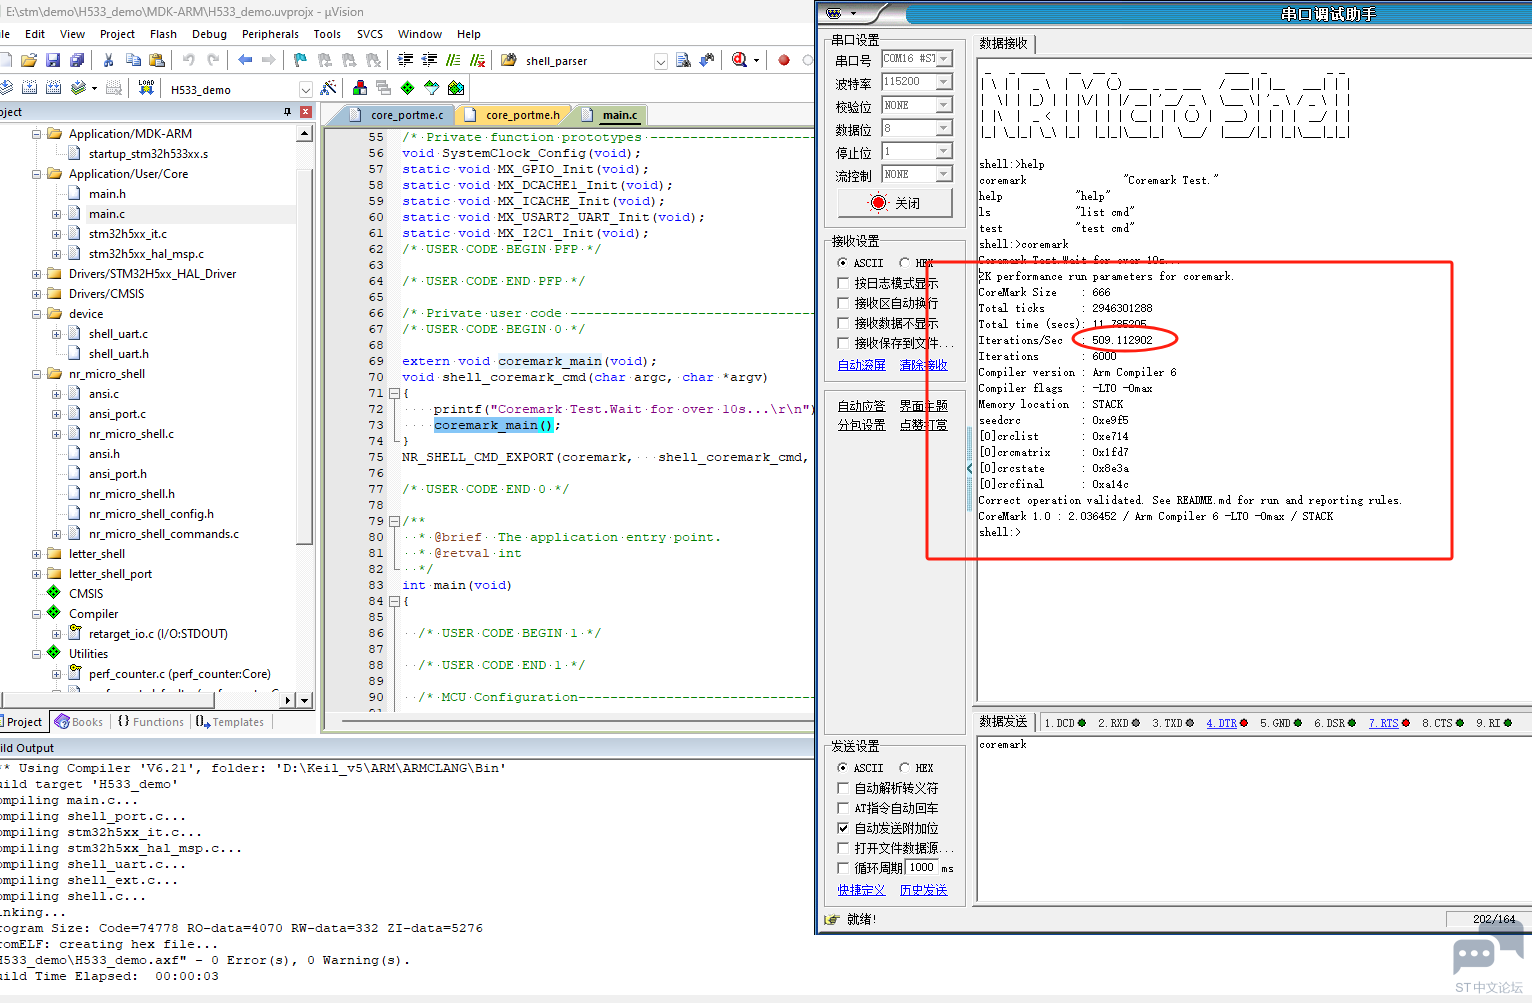
Task: Enable the 按日志模式显示 checkbox
Action: [843, 283]
